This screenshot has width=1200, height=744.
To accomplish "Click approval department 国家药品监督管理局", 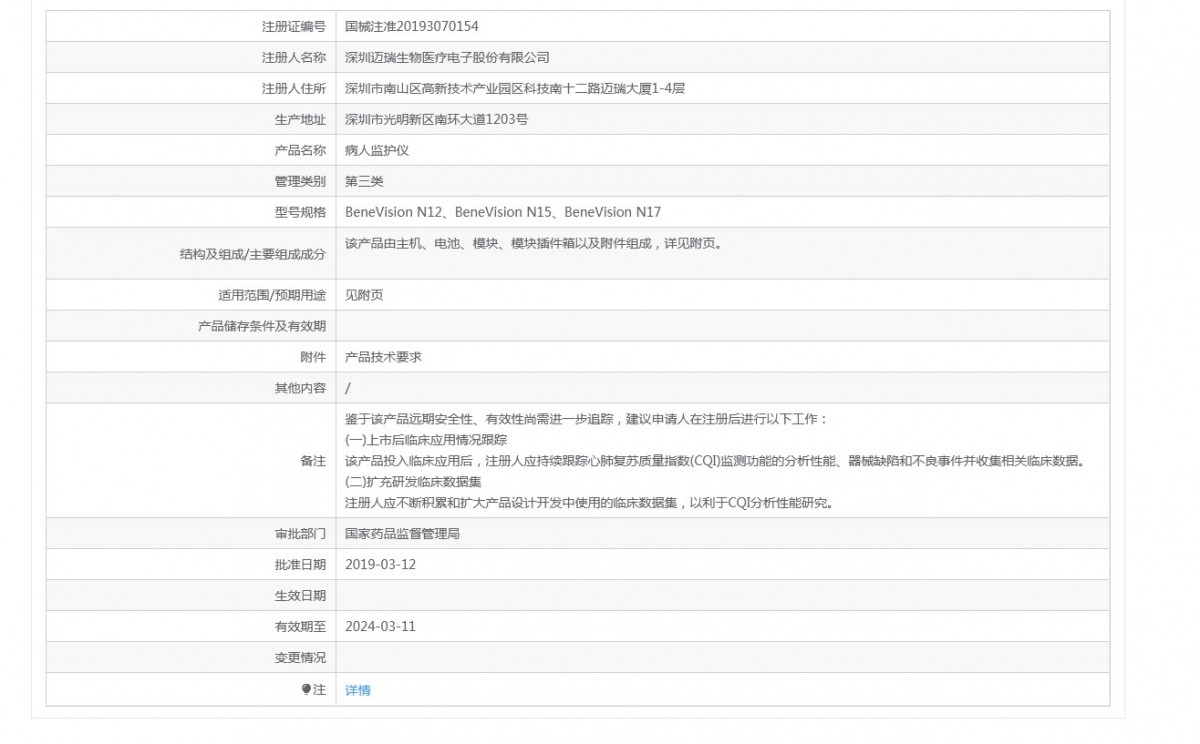I will click(402, 534).
